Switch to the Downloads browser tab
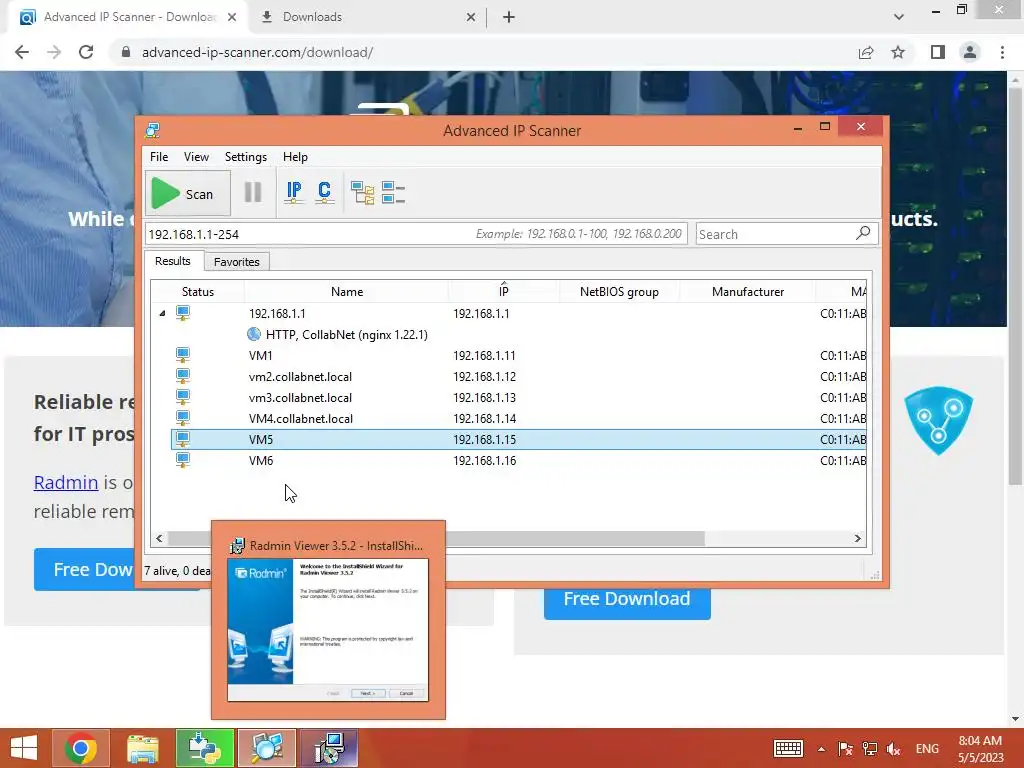This screenshot has height=768, width=1024. tap(369, 17)
